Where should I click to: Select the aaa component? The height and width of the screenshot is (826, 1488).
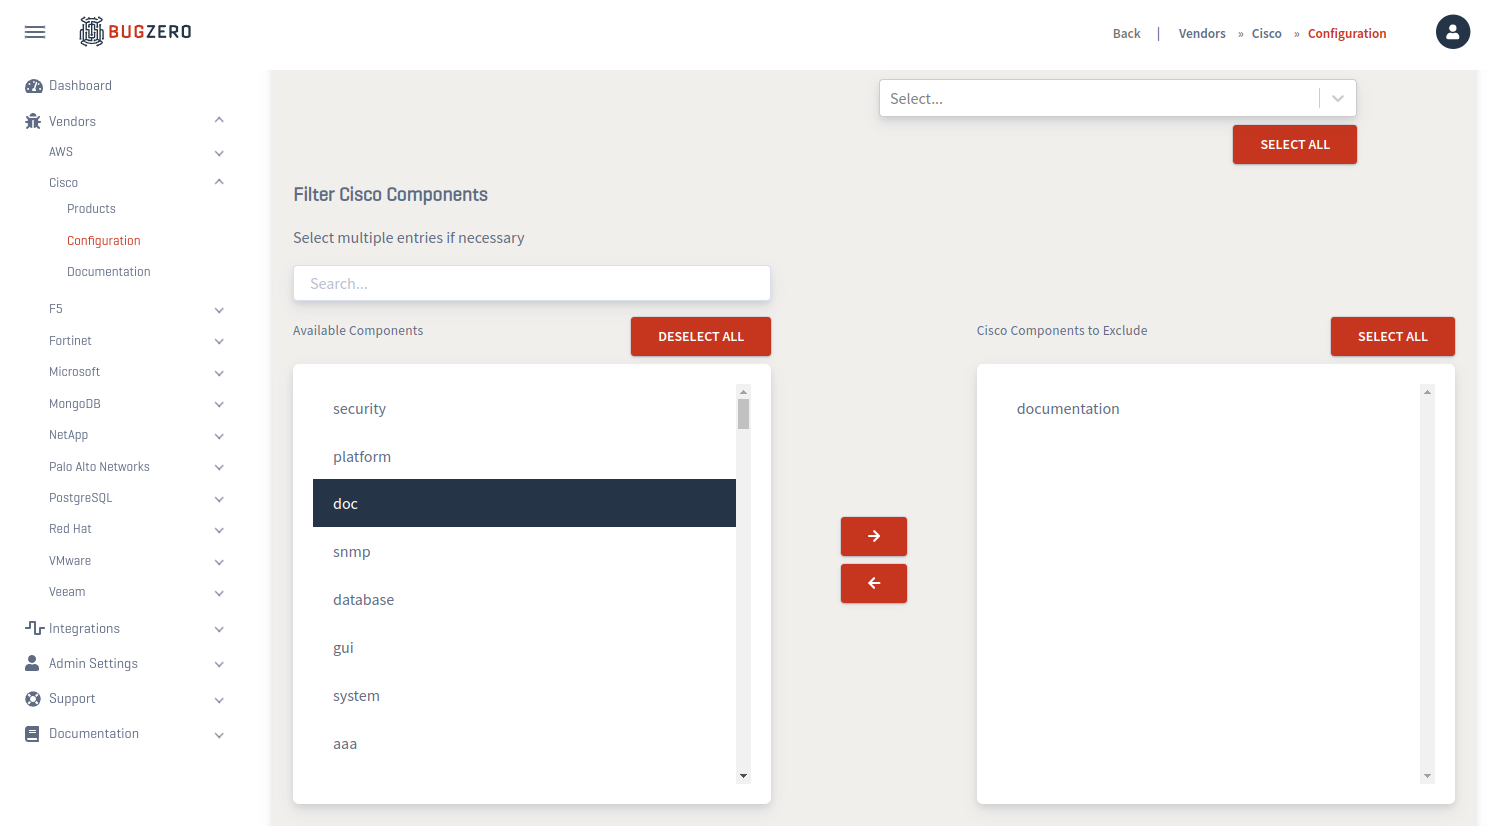524,743
